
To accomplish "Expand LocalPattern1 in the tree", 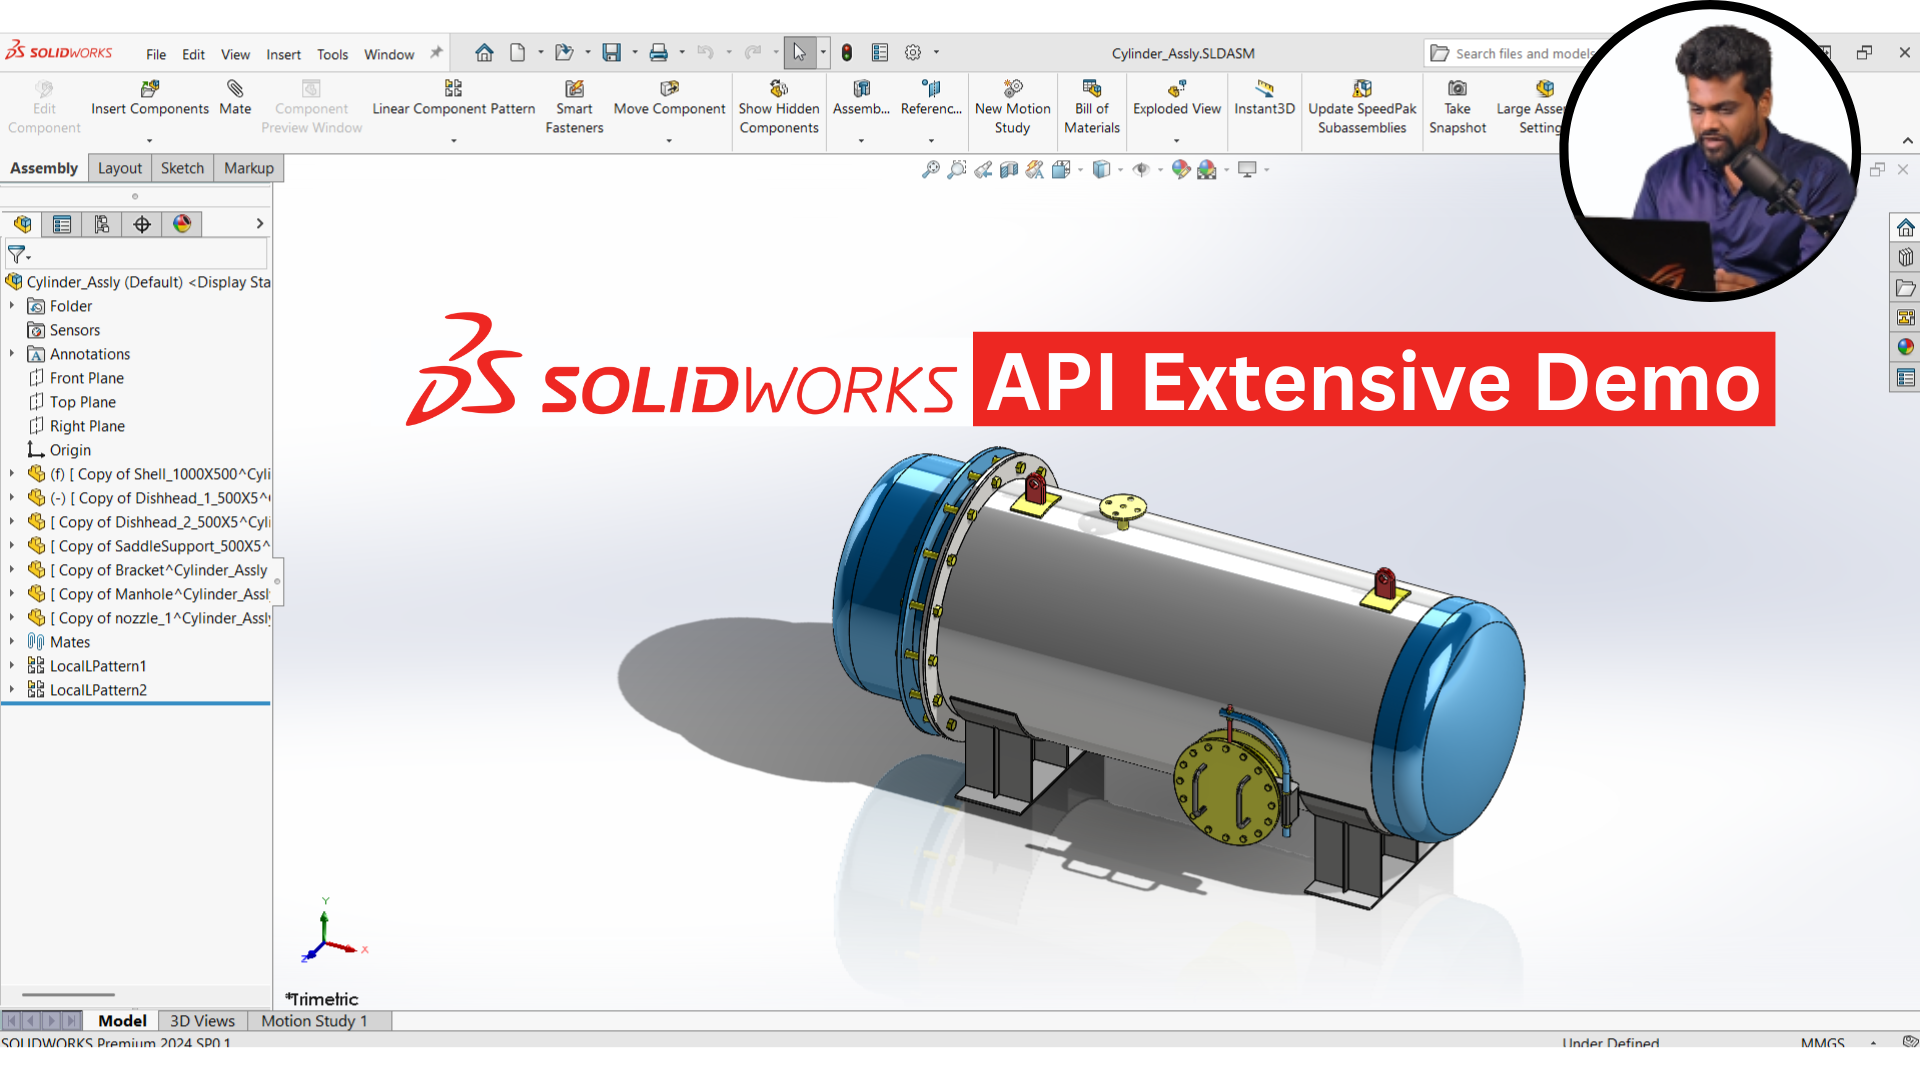I will (12, 666).
